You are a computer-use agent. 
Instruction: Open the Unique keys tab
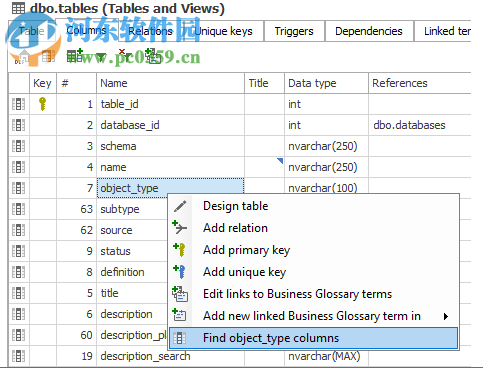point(223,31)
